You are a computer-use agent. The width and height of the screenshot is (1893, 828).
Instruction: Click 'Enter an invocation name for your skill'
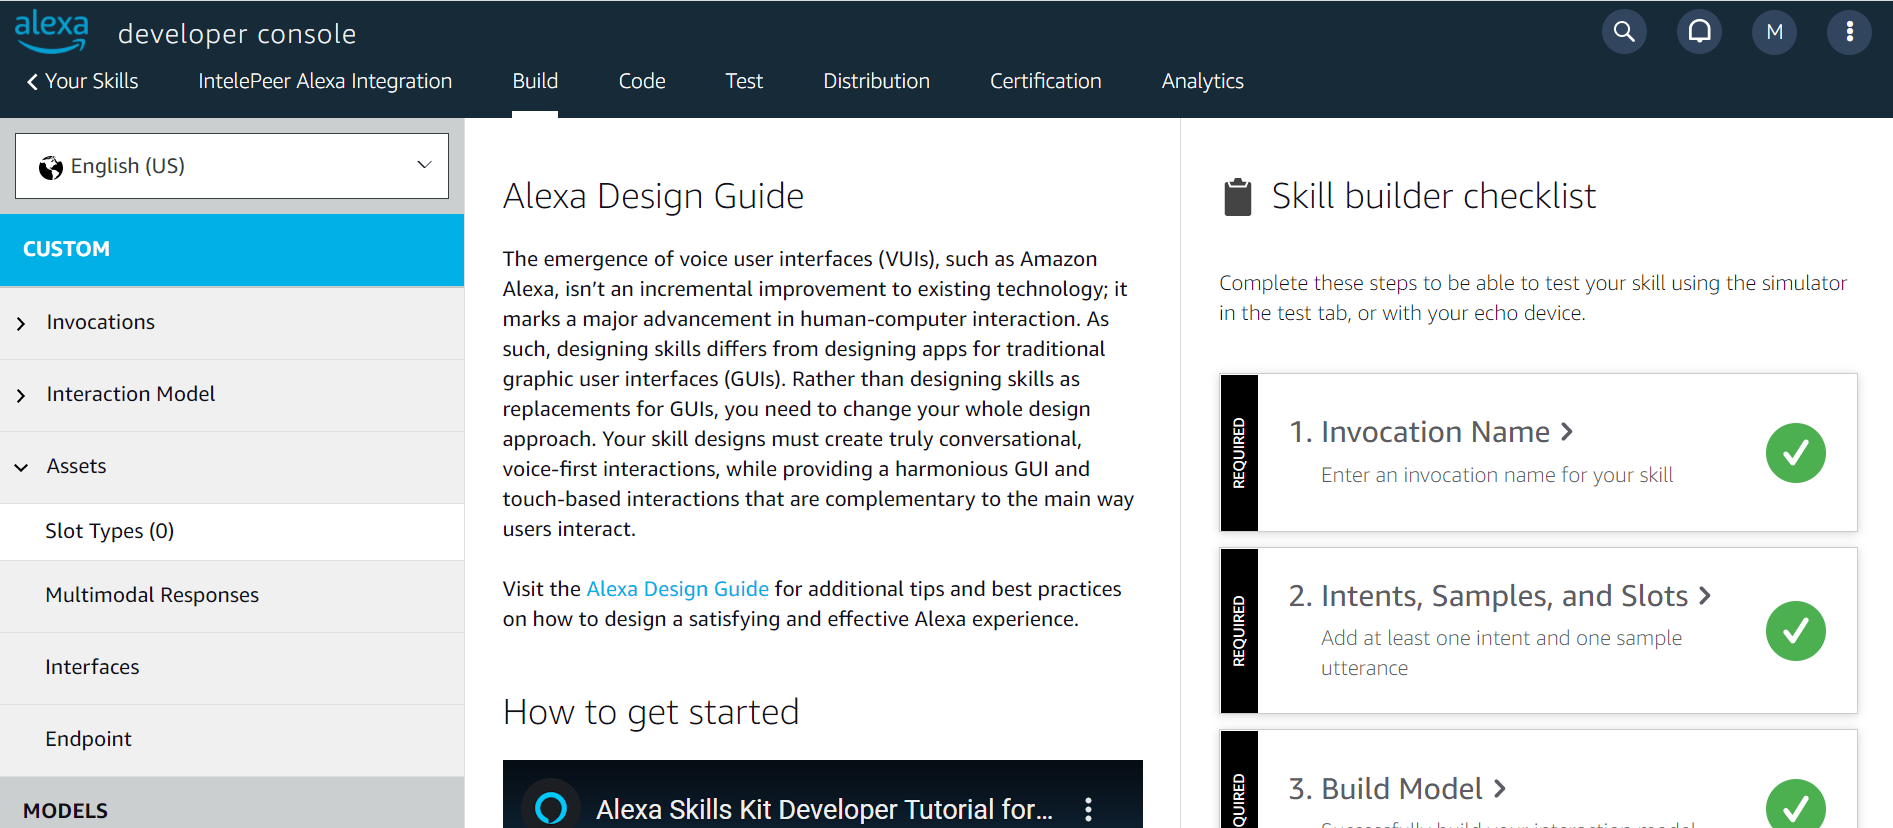click(x=1497, y=475)
